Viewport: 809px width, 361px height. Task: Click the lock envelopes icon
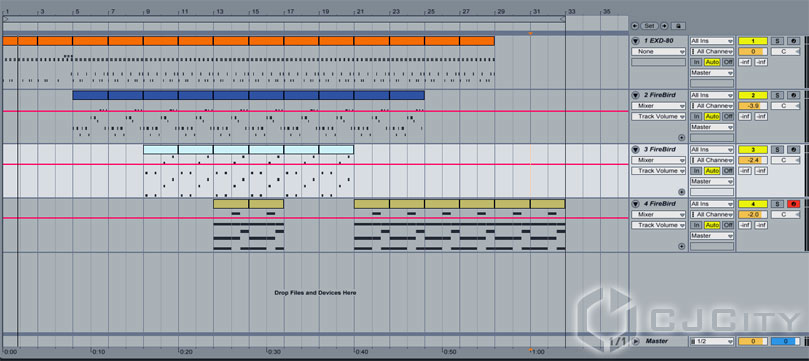click(x=678, y=26)
